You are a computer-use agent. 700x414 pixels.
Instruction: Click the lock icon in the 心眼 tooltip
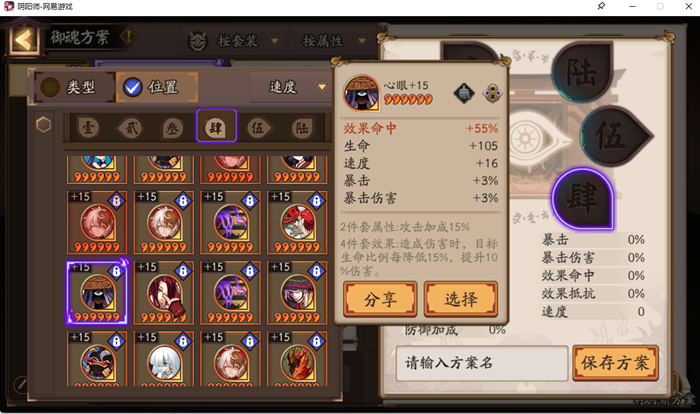(x=492, y=93)
